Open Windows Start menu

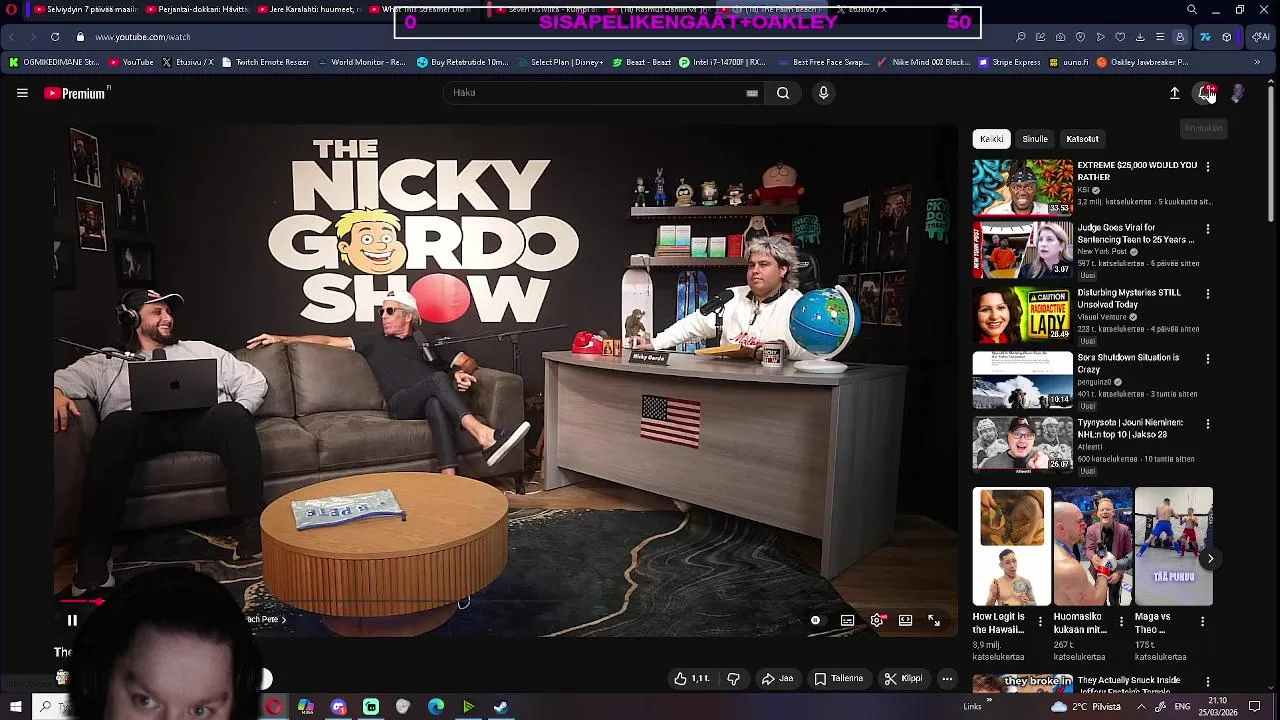coord(15,707)
